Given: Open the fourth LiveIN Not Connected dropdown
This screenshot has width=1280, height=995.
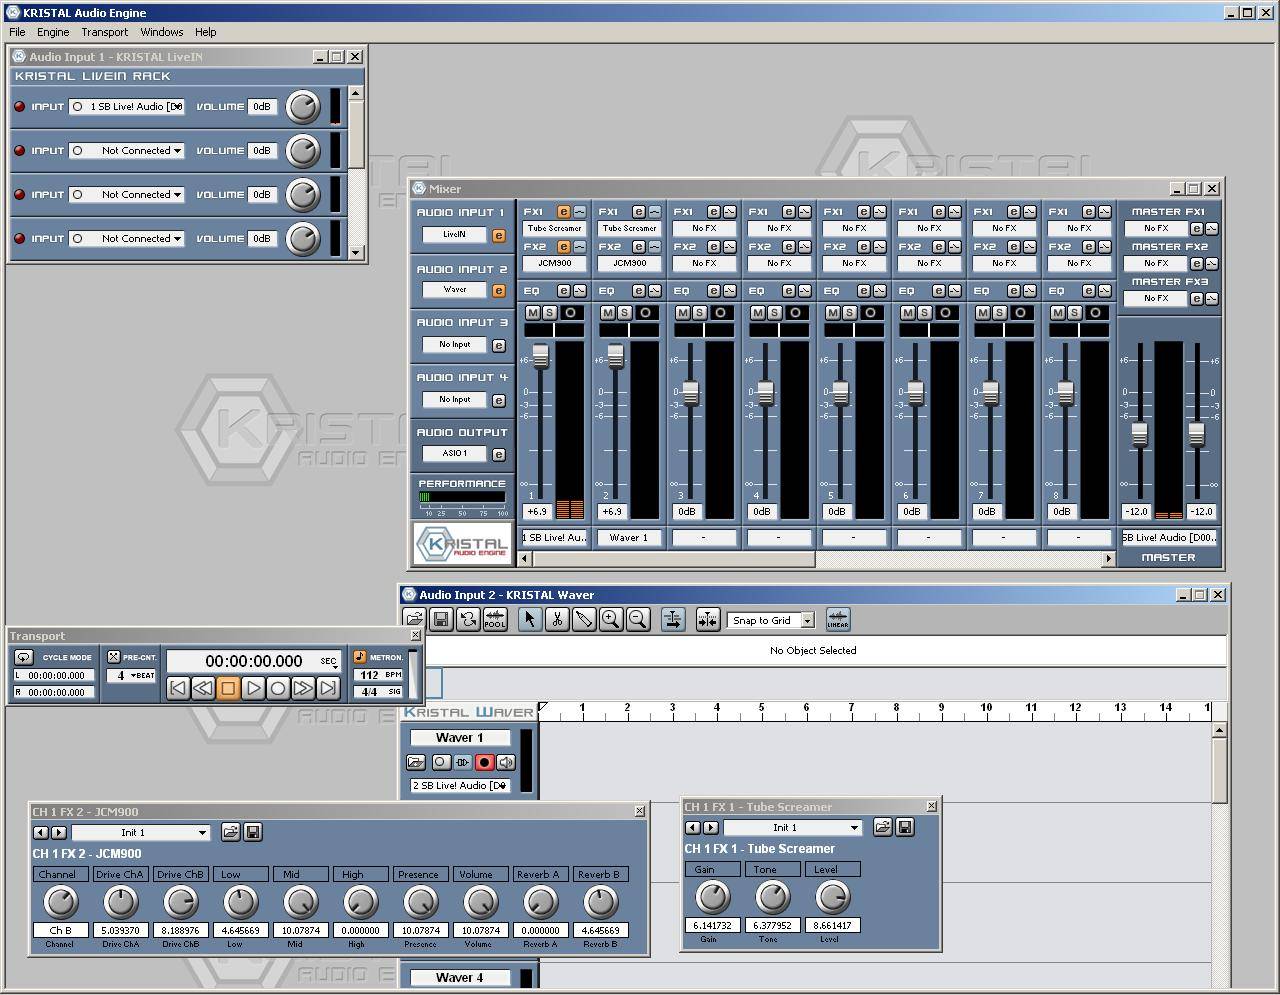Looking at the screenshot, I should 127,238.
